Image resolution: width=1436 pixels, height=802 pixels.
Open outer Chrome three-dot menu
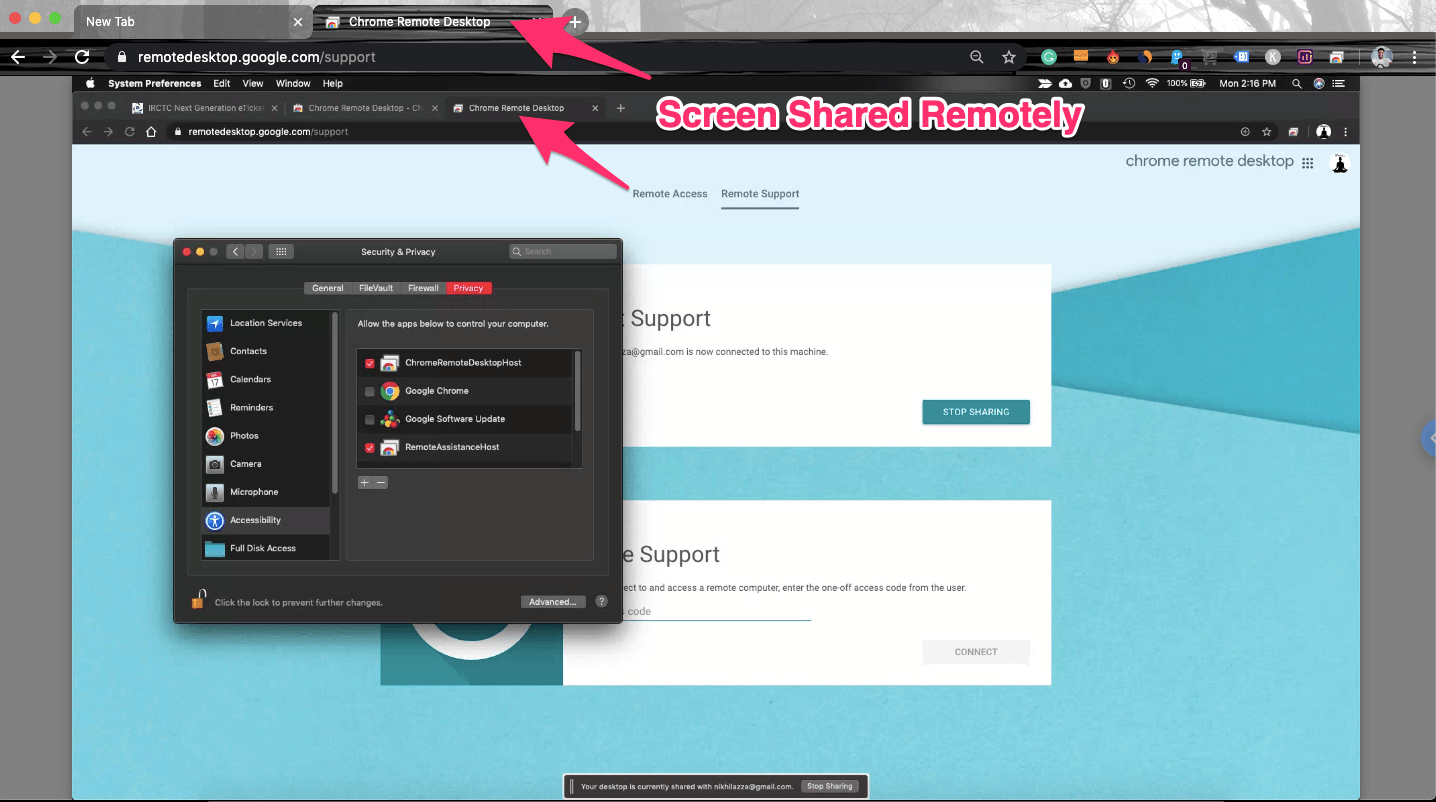coord(1415,57)
